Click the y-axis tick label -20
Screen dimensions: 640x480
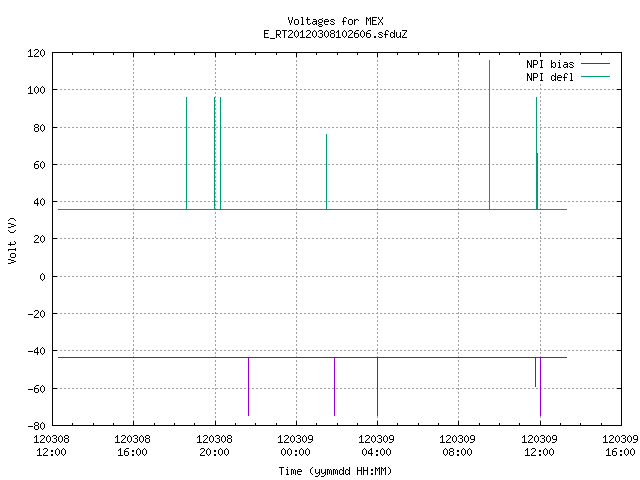pos(36,314)
